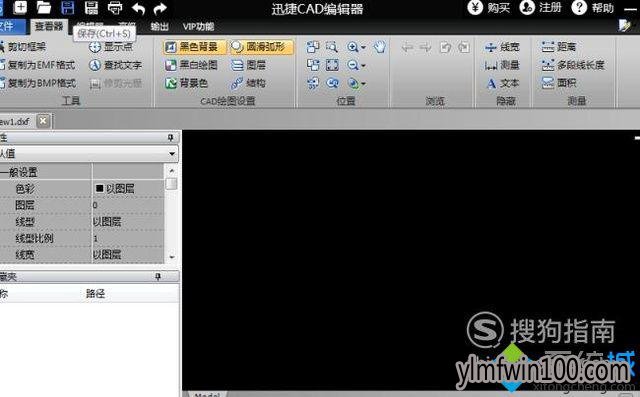
Task: Click the zoom in magnifier
Action: click(353, 47)
